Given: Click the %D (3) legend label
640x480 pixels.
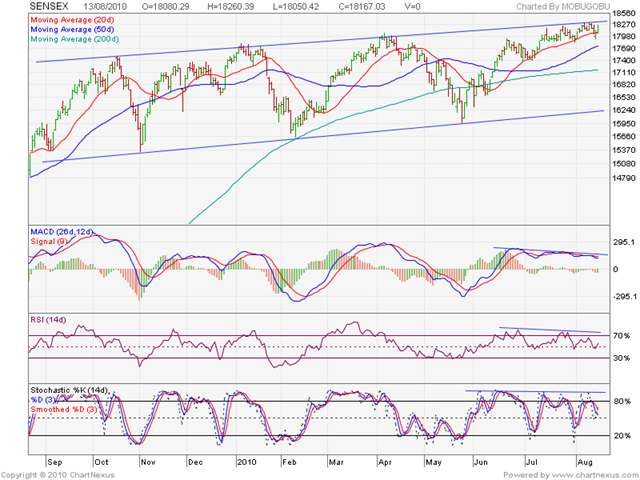Looking at the screenshot, I should tap(43, 400).
